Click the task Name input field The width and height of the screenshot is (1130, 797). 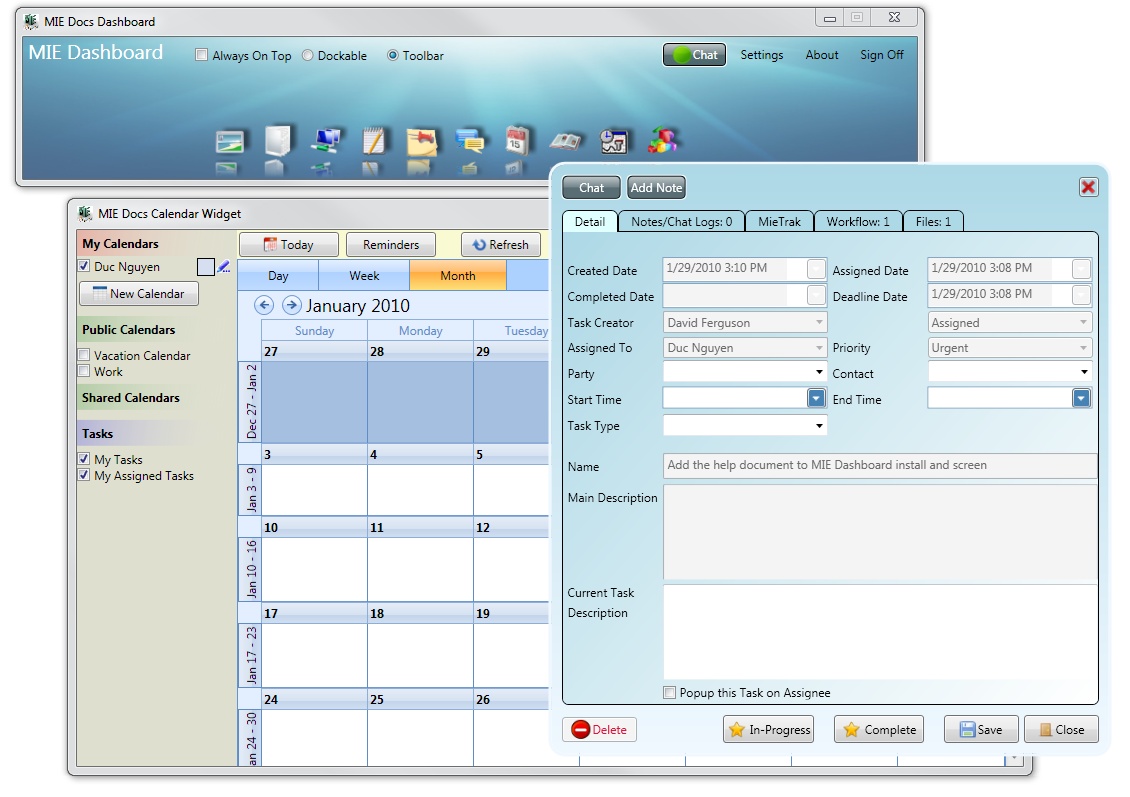[x=880, y=466]
